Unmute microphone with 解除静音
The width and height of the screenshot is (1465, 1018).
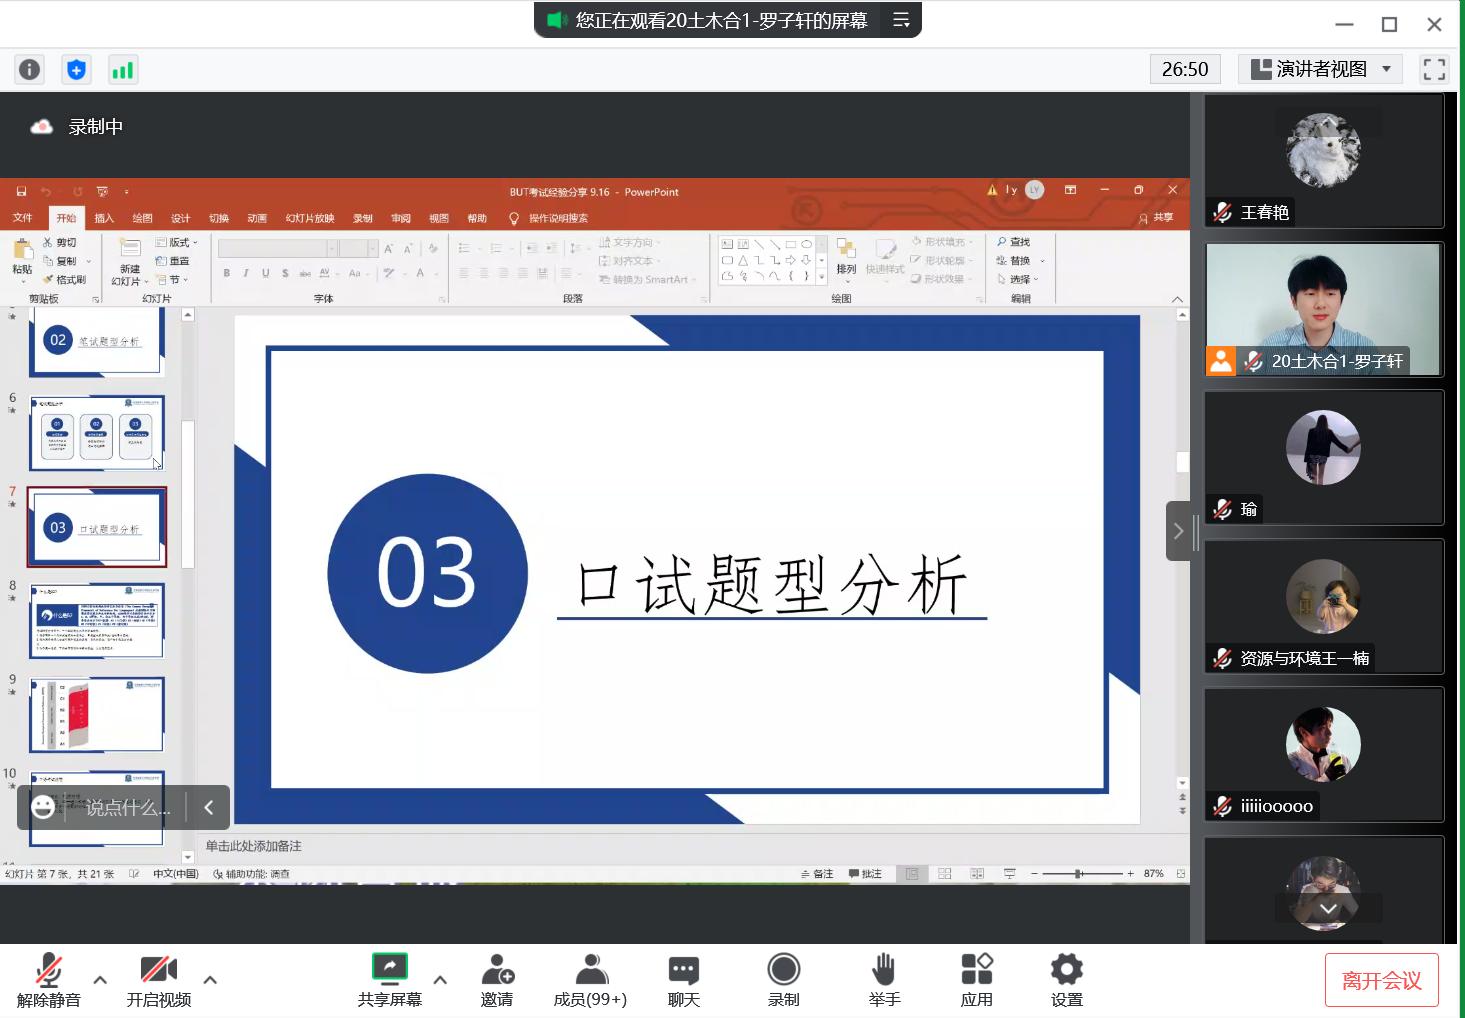[x=48, y=979]
